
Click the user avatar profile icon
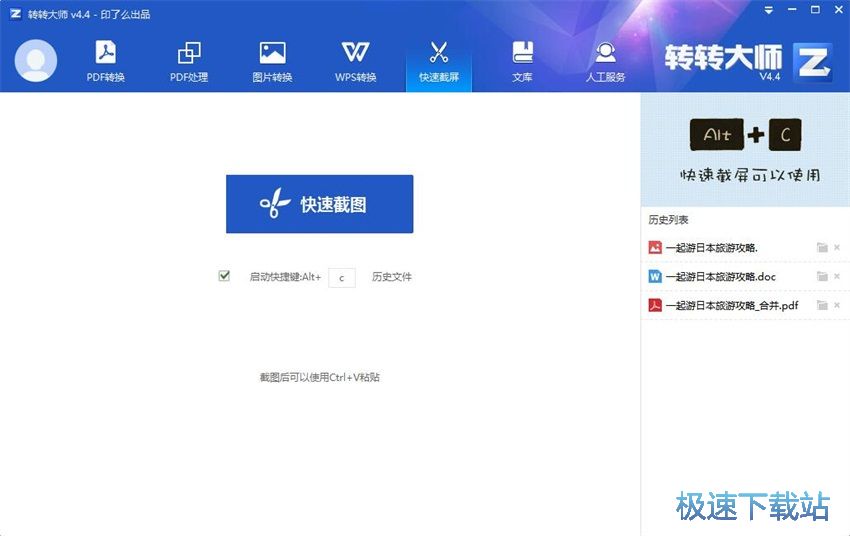[36, 60]
